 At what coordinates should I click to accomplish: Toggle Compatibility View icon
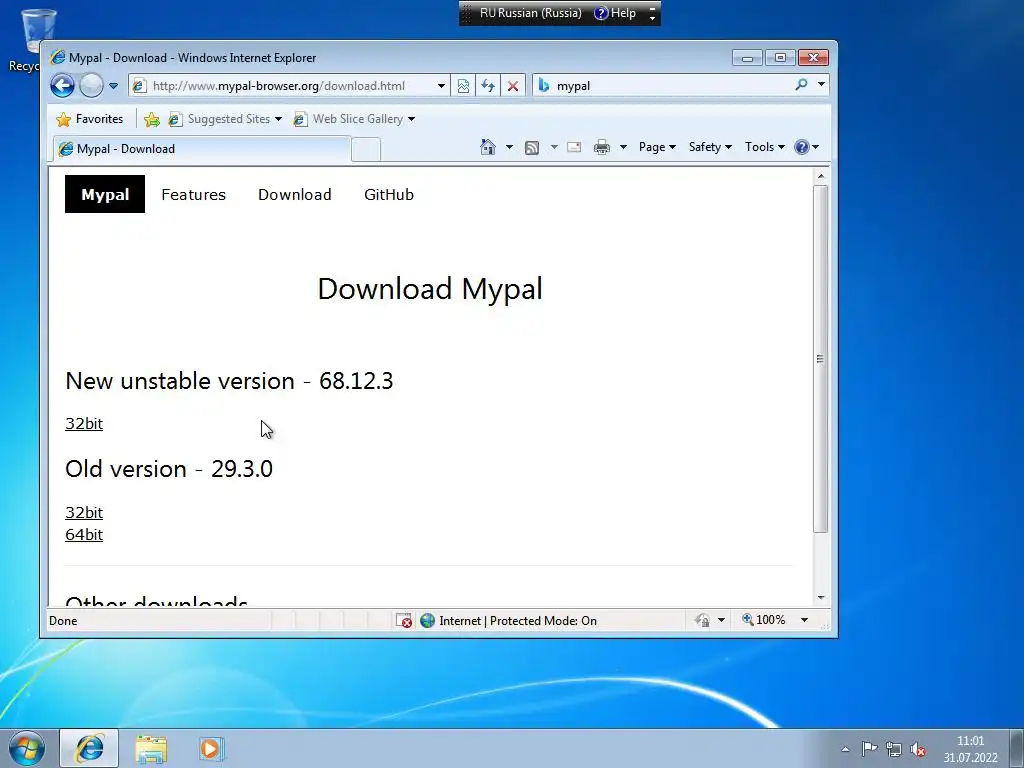point(463,86)
